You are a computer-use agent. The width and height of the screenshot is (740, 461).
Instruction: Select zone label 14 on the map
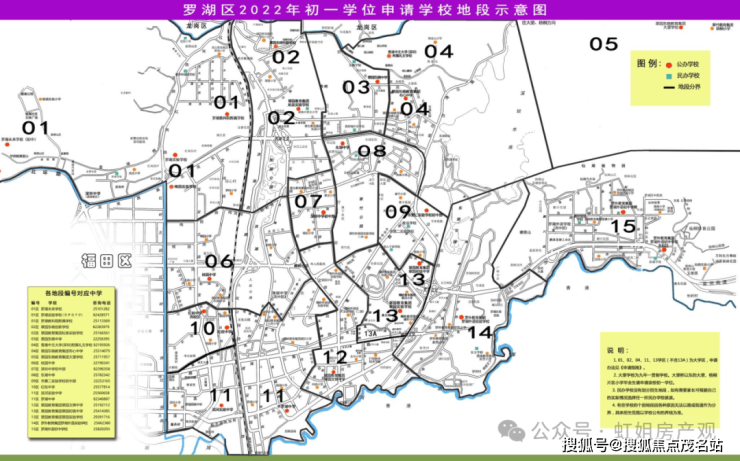(x=479, y=333)
